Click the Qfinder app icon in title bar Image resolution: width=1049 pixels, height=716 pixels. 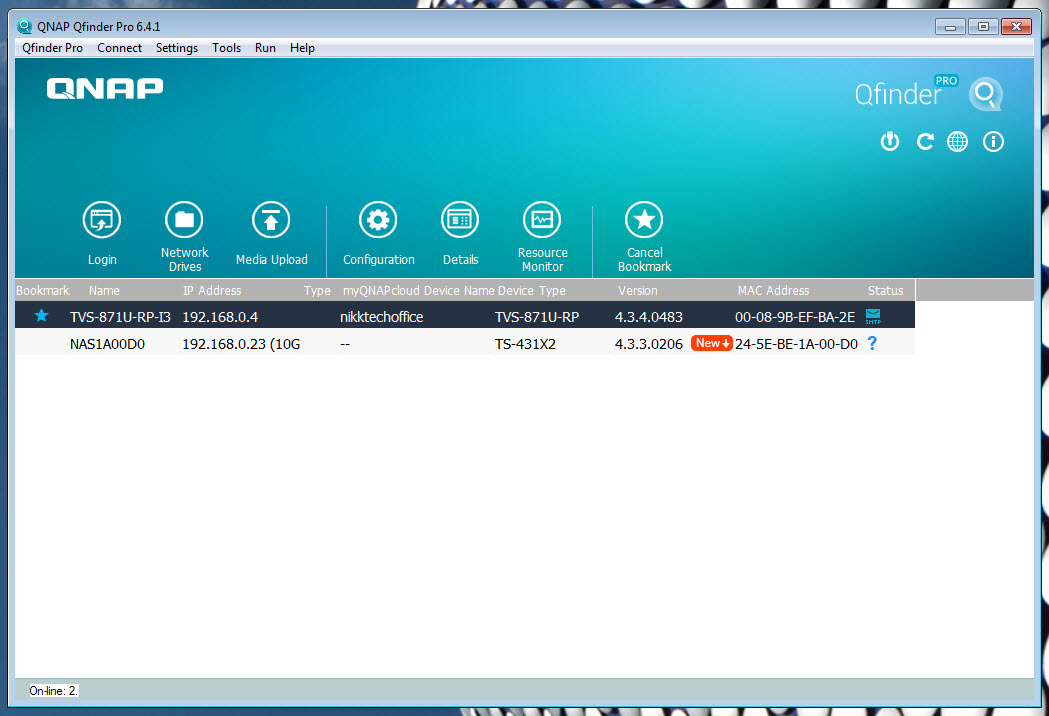(25, 27)
